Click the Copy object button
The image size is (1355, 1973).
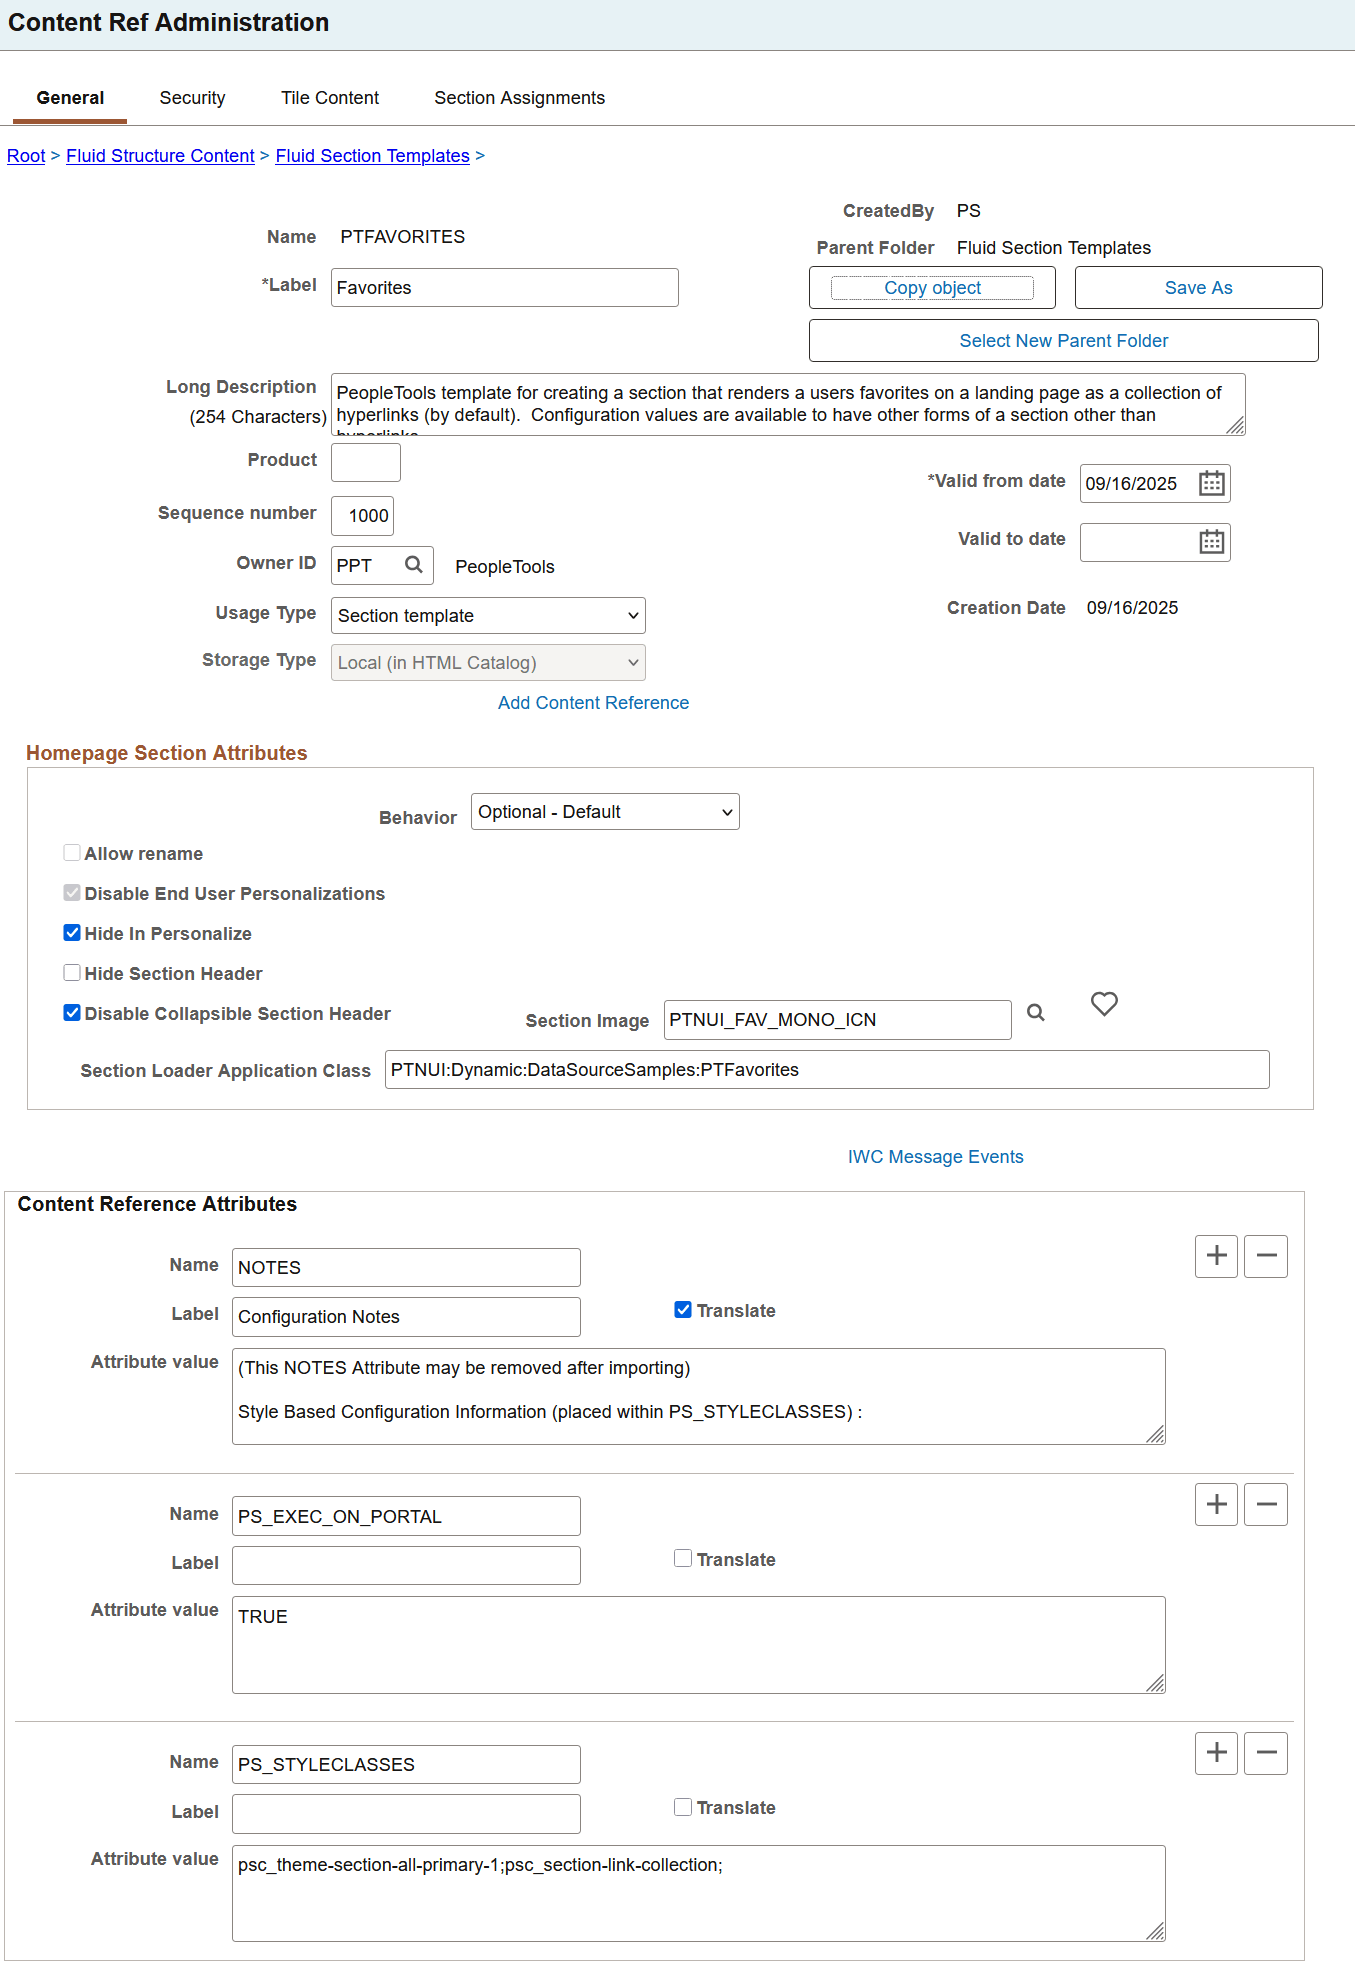[931, 287]
